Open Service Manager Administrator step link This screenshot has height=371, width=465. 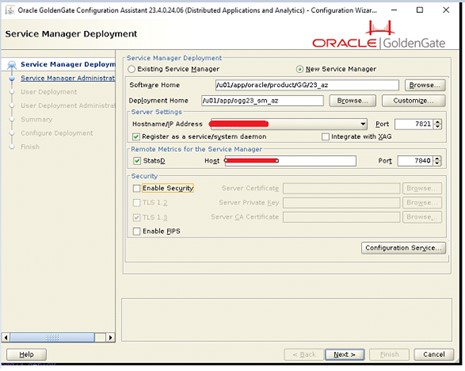click(68, 78)
